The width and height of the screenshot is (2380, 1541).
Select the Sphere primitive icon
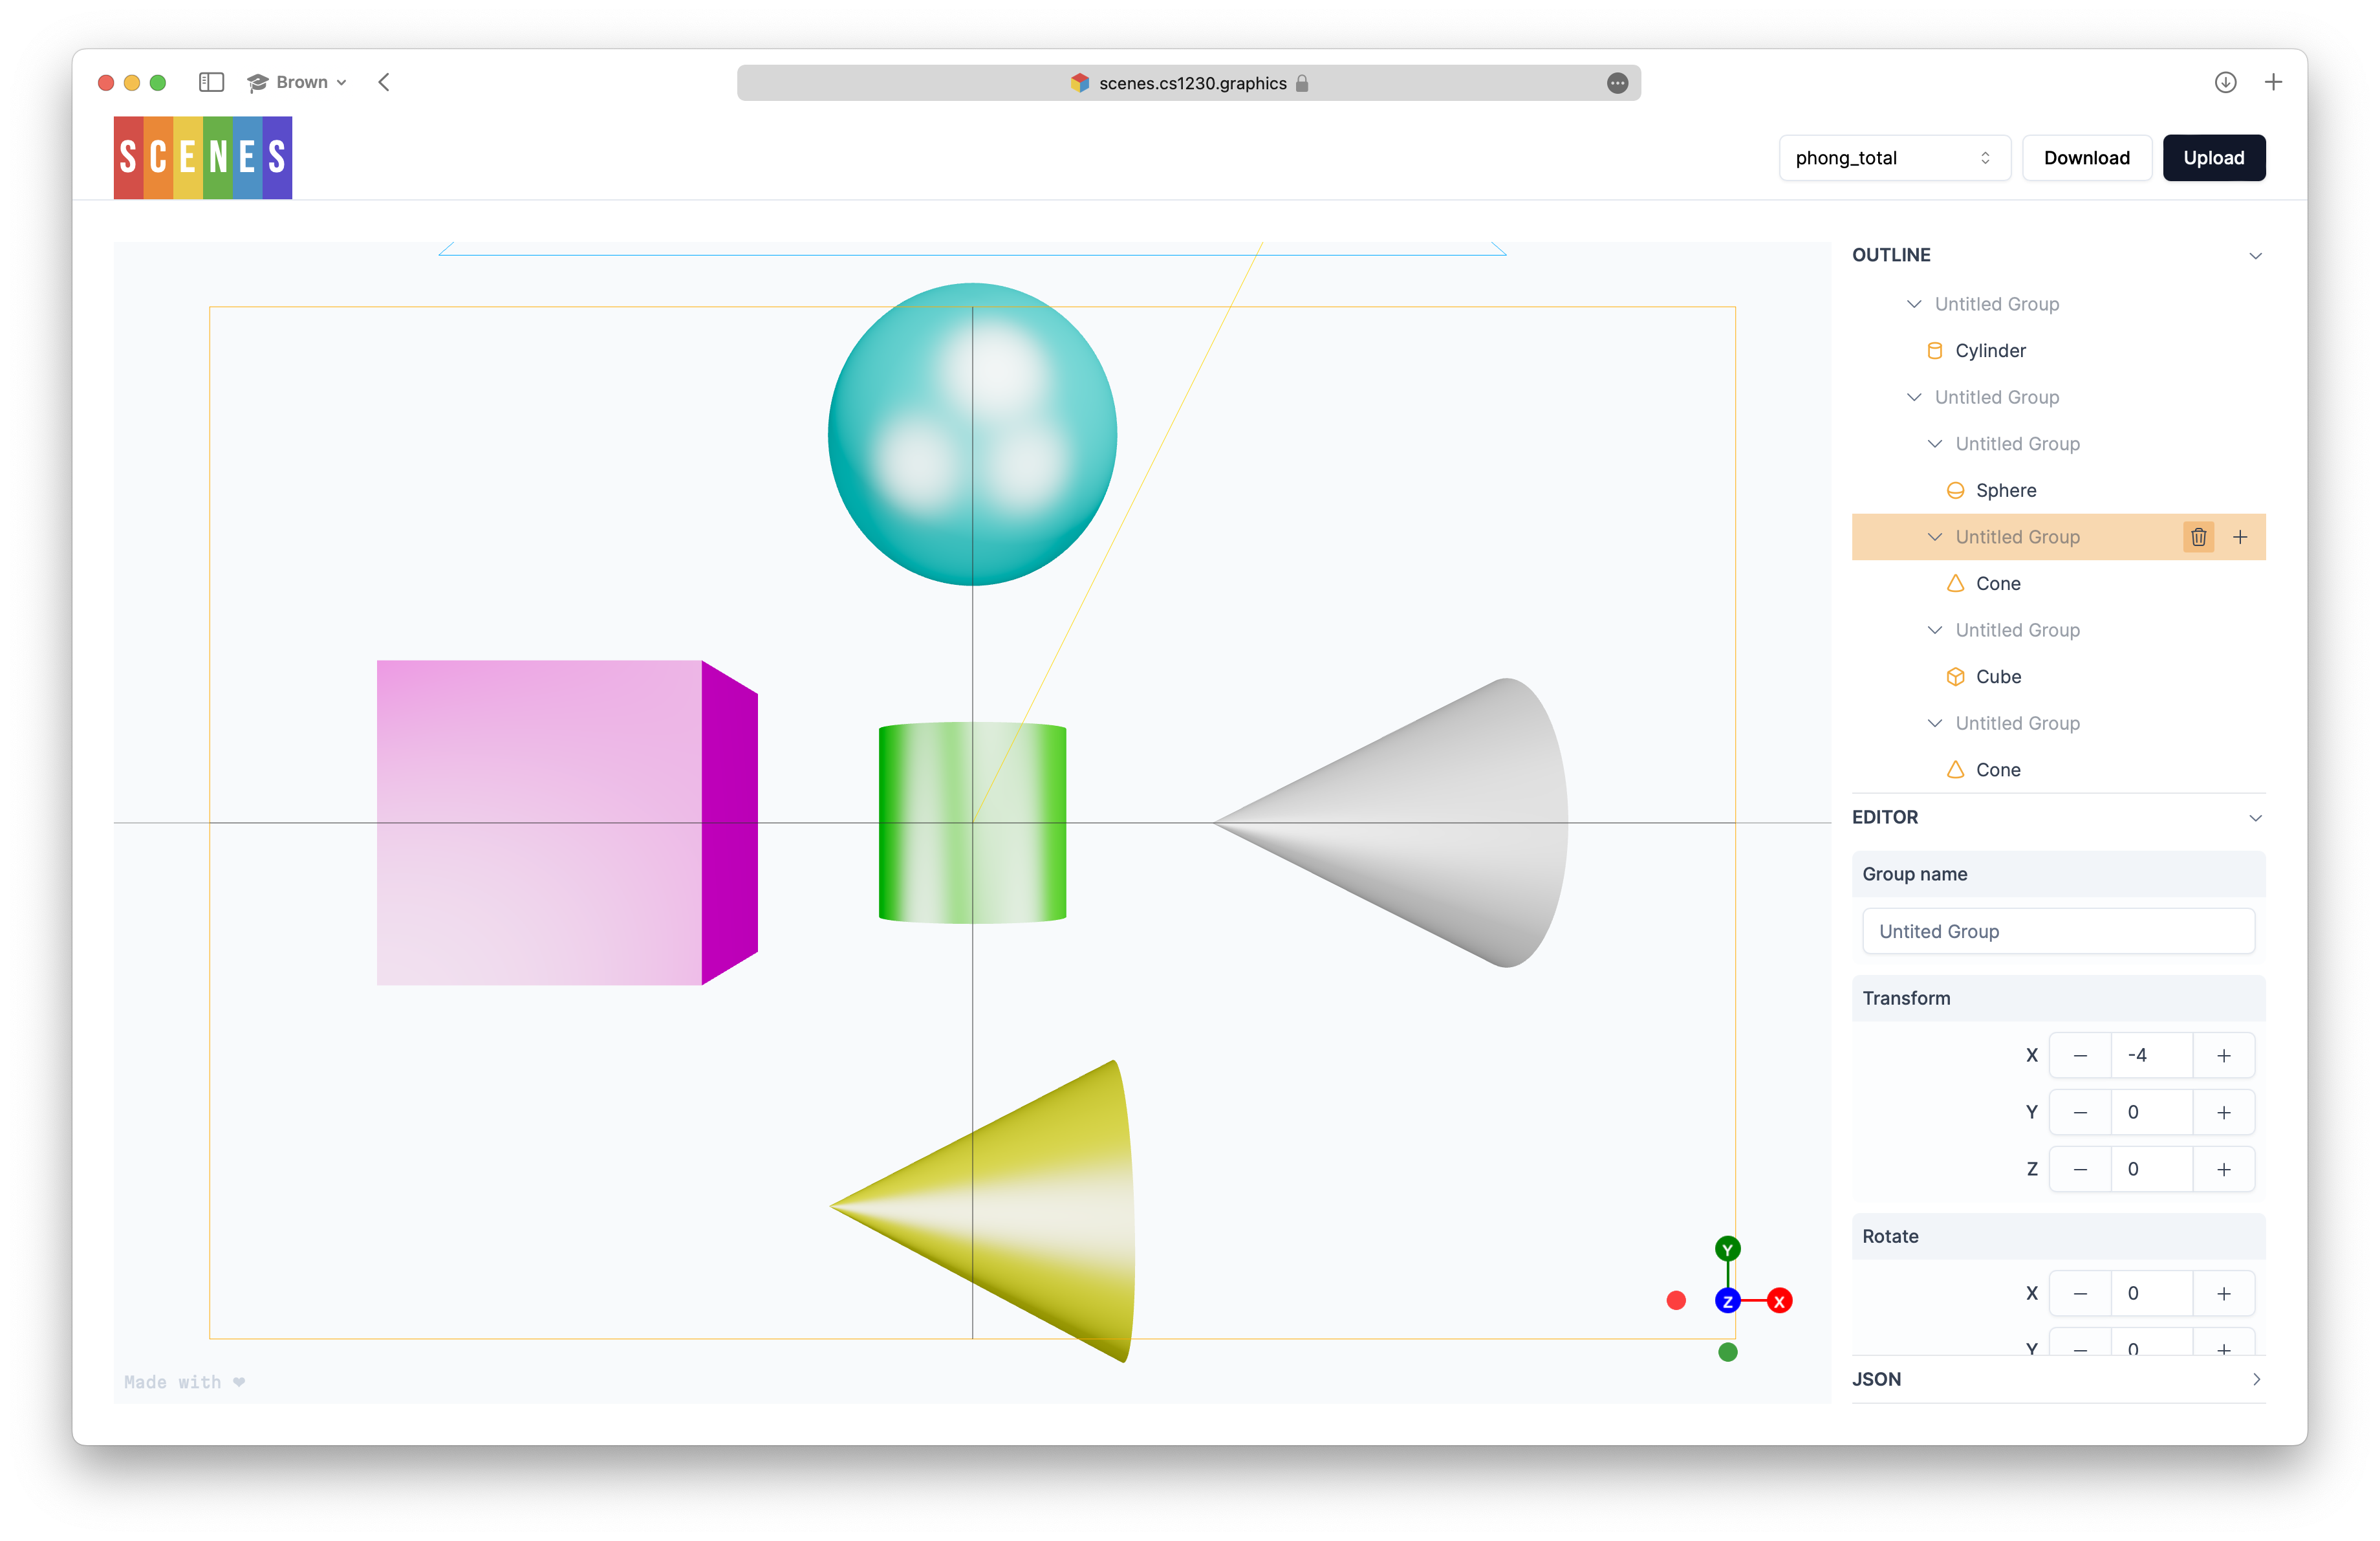coord(1955,490)
